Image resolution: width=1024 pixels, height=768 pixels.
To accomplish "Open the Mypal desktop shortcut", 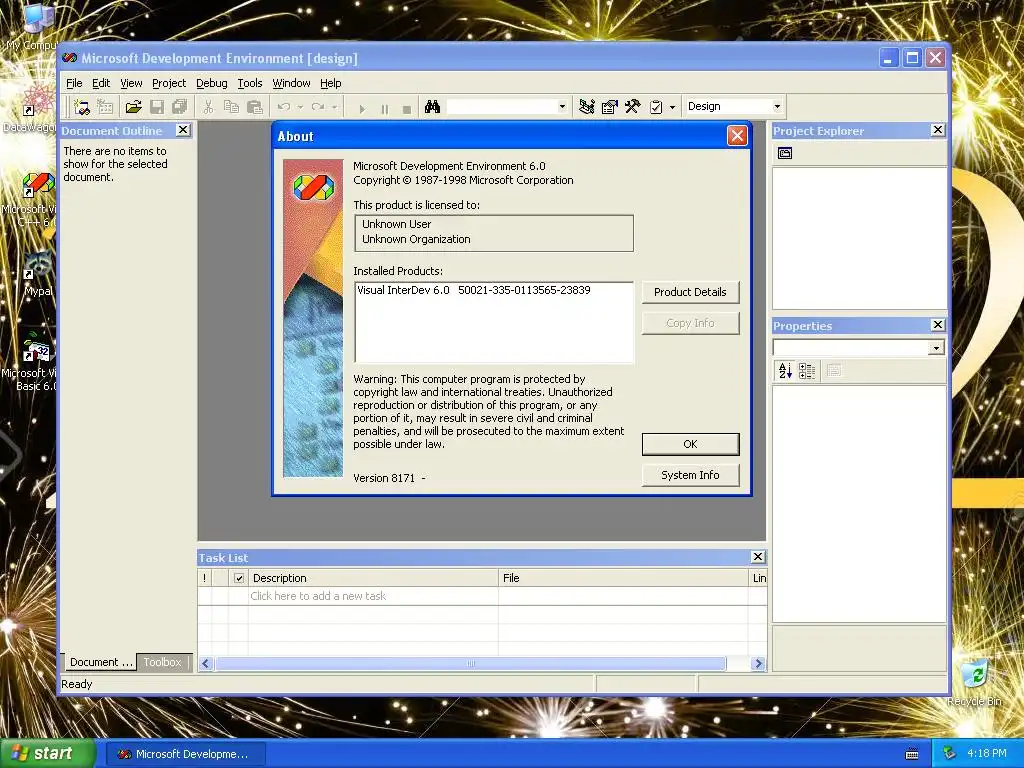I will click(x=37, y=274).
